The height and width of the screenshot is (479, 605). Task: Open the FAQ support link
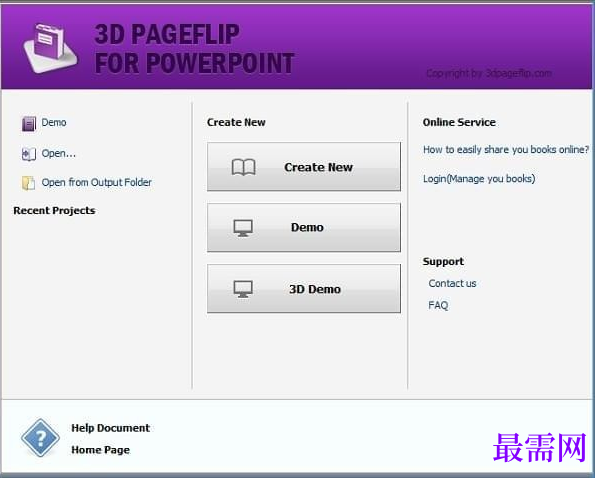pyautogui.click(x=438, y=305)
